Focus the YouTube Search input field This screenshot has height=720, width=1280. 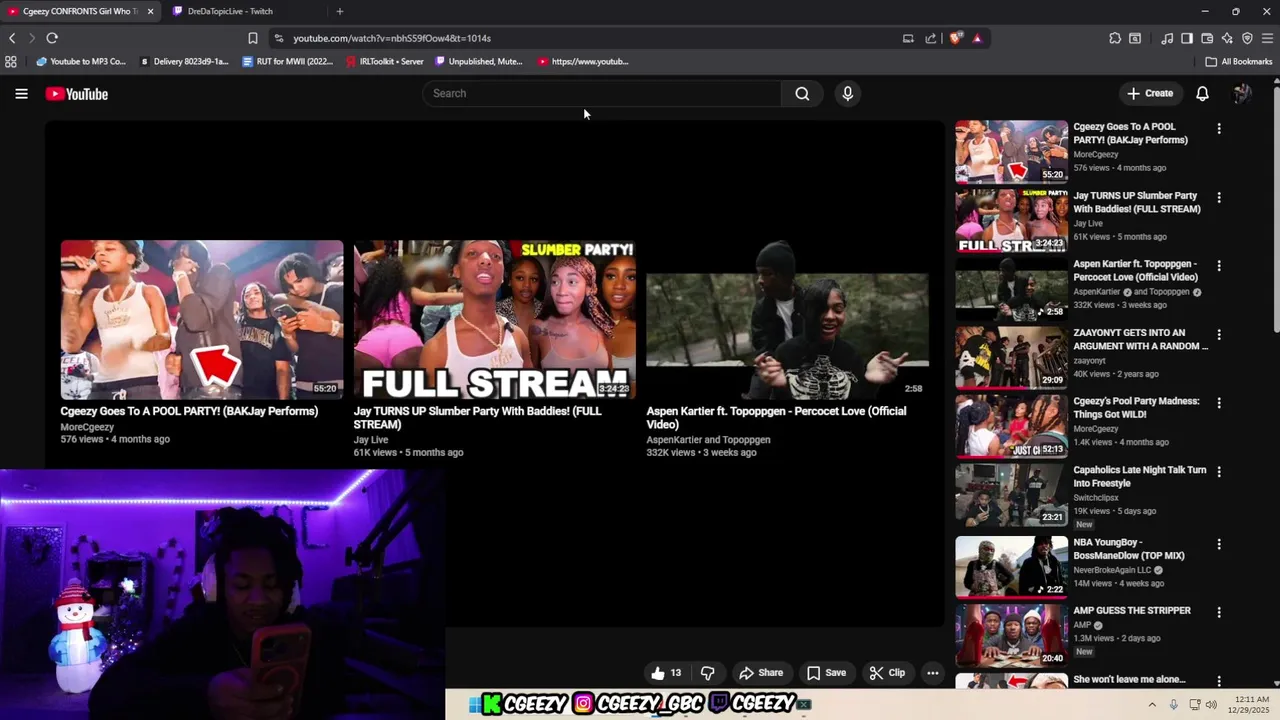tap(603, 93)
